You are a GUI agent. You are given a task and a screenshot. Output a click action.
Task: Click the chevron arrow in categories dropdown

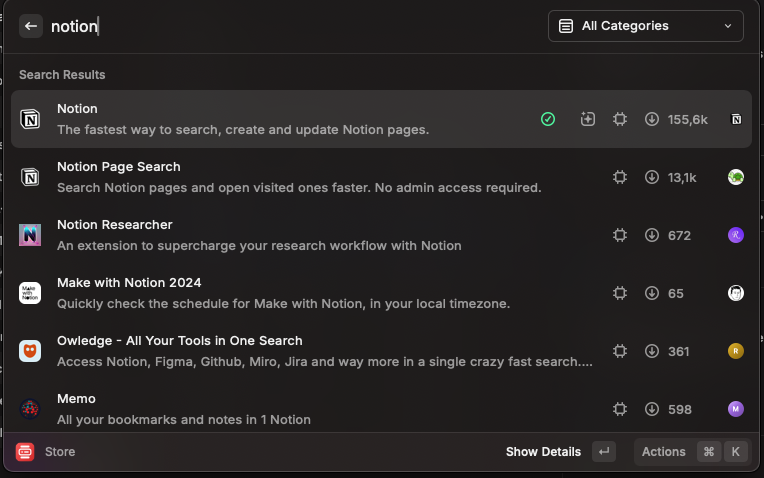(727, 26)
